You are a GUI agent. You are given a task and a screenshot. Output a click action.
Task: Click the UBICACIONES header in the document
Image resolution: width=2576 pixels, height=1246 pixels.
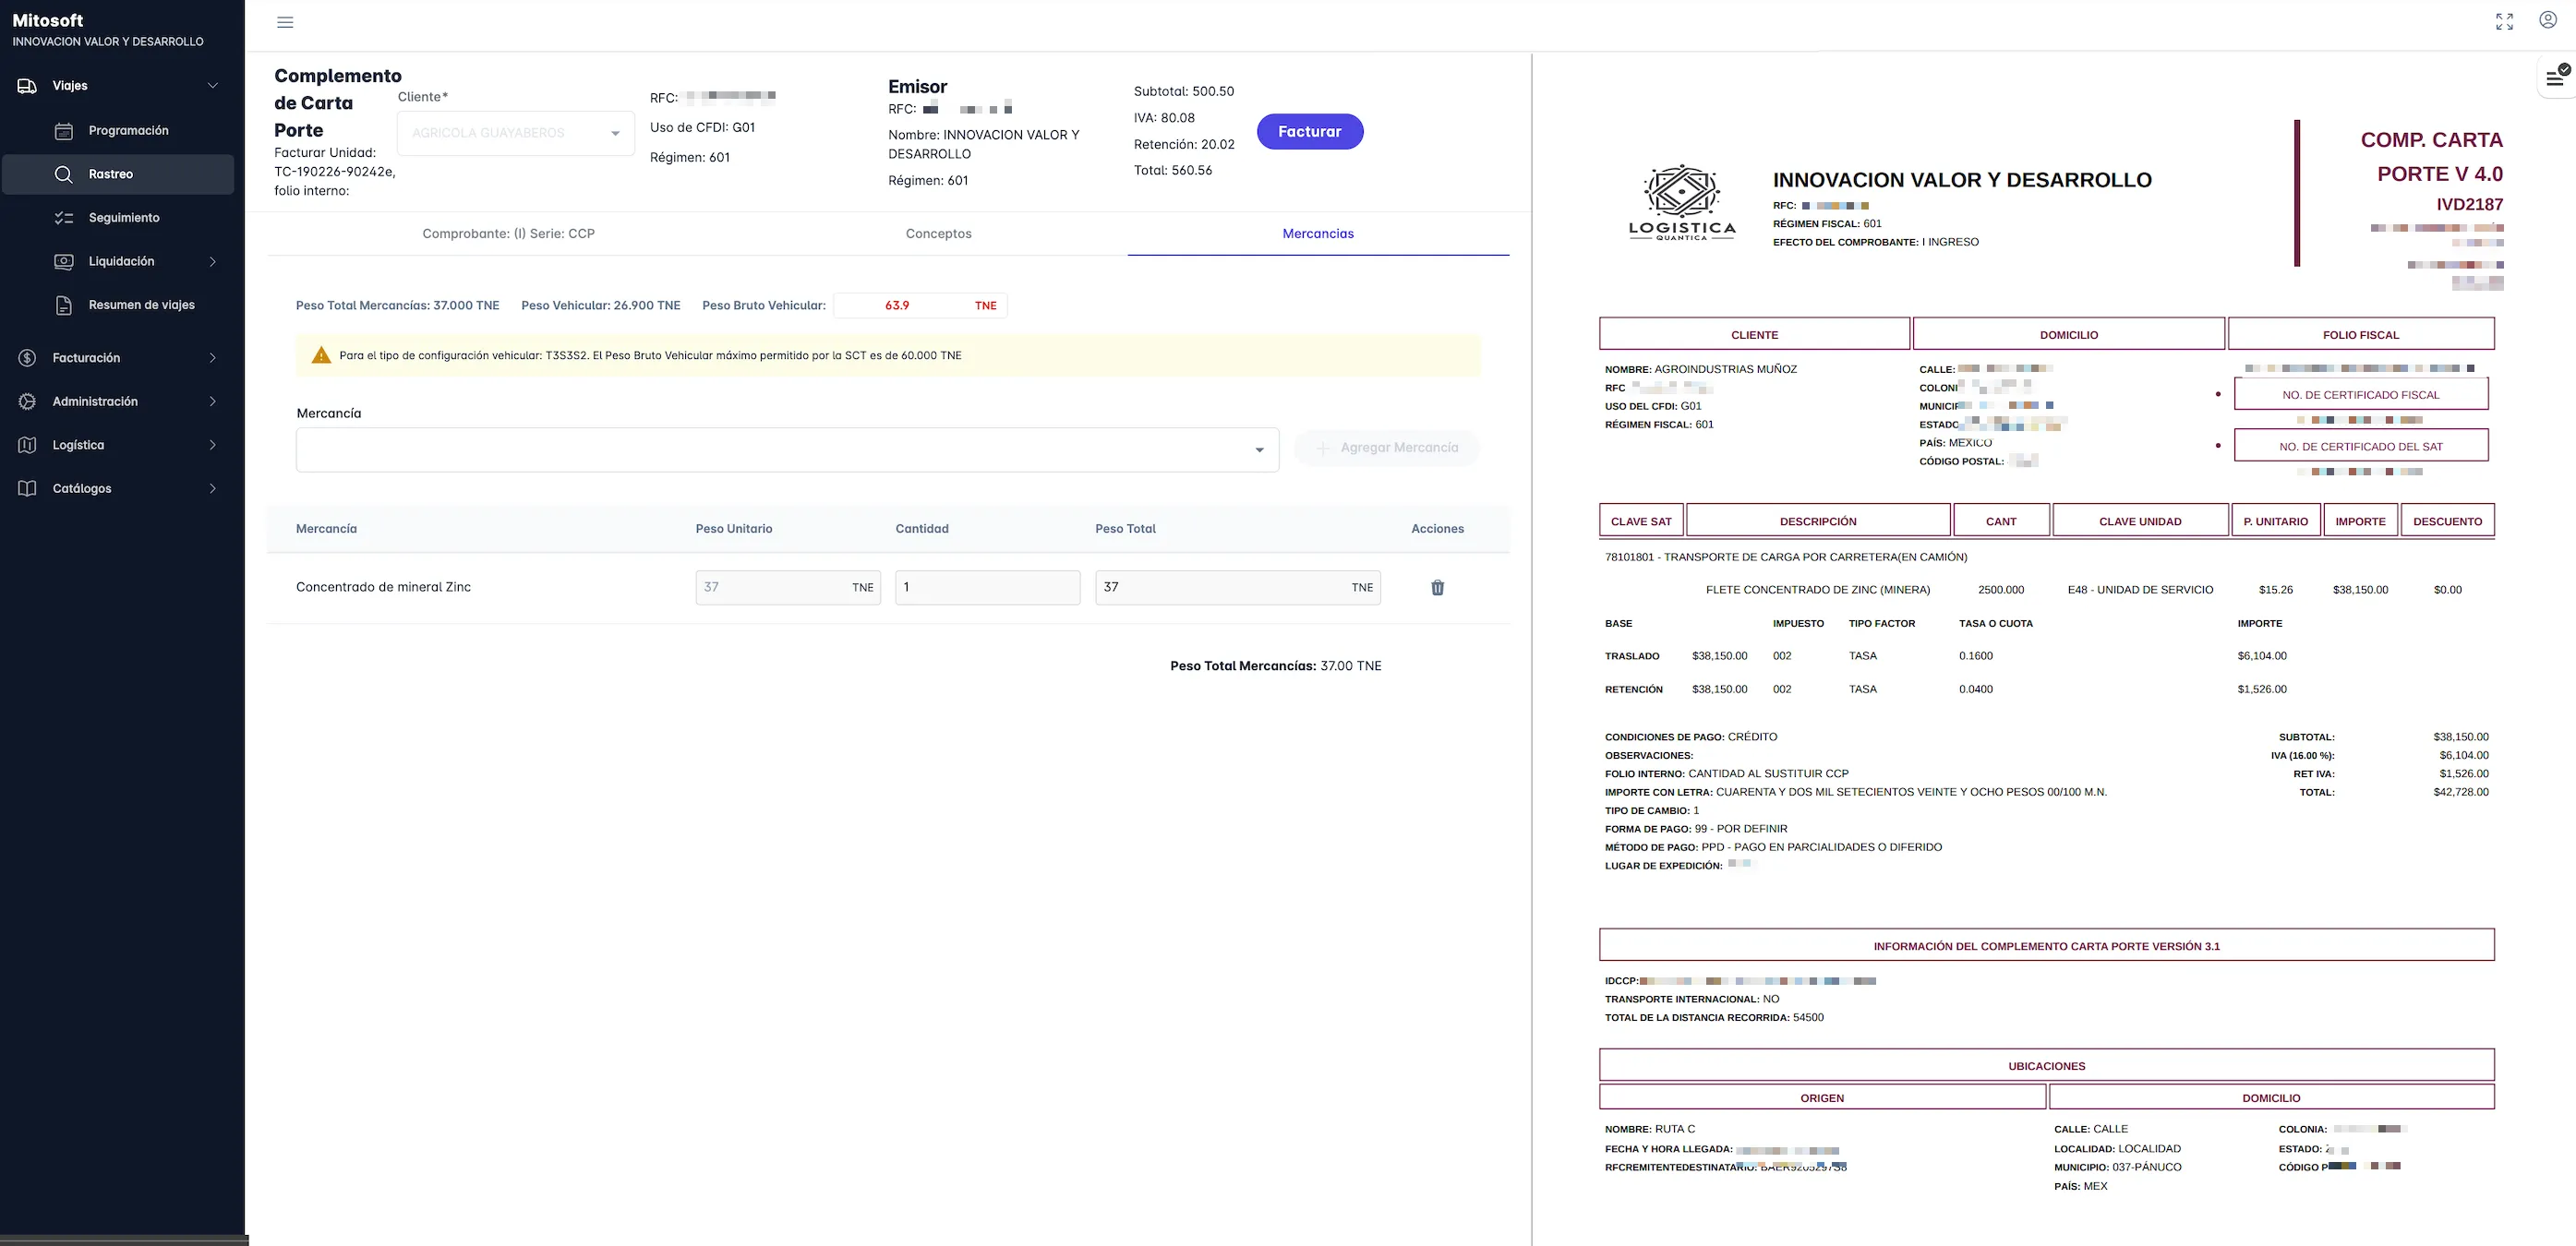(2047, 1065)
